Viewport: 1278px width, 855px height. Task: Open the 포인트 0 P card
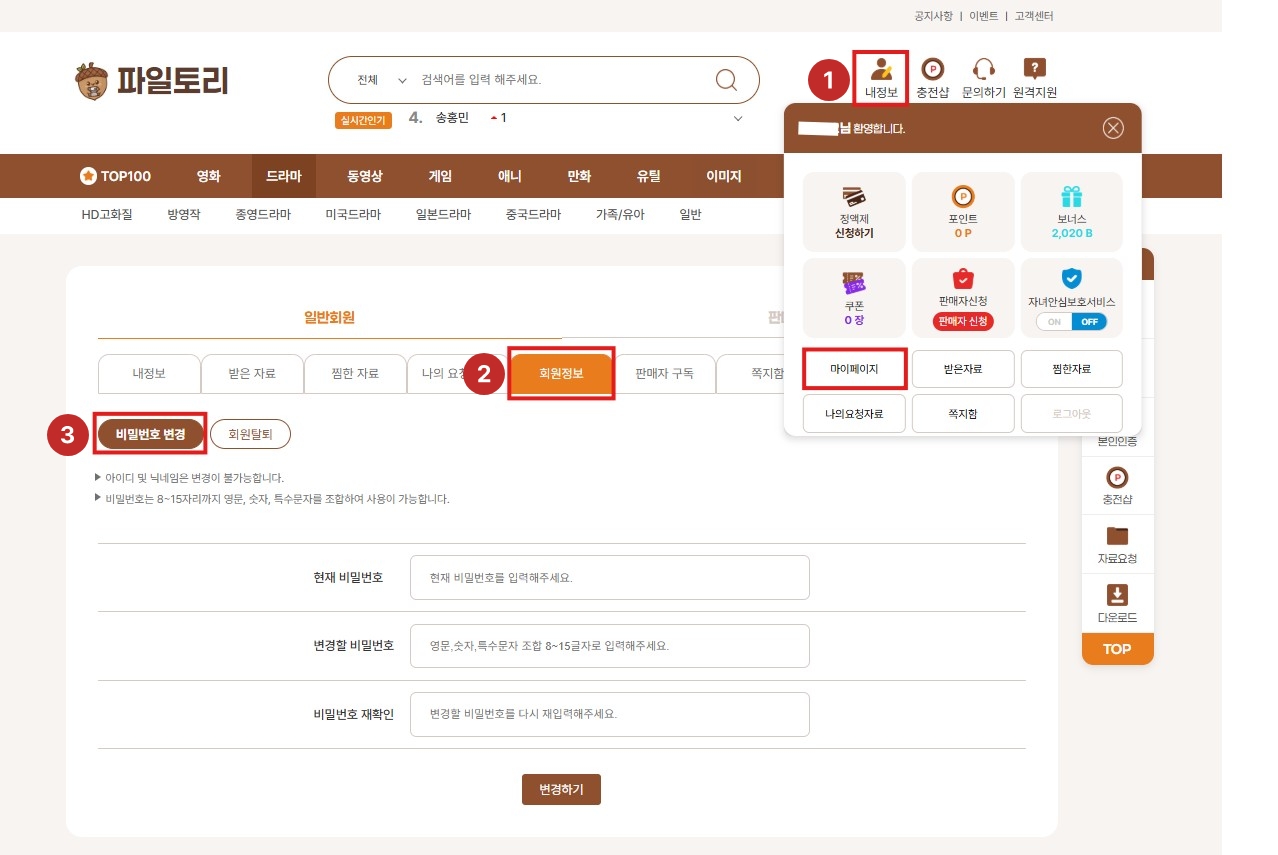[x=963, y=212]
